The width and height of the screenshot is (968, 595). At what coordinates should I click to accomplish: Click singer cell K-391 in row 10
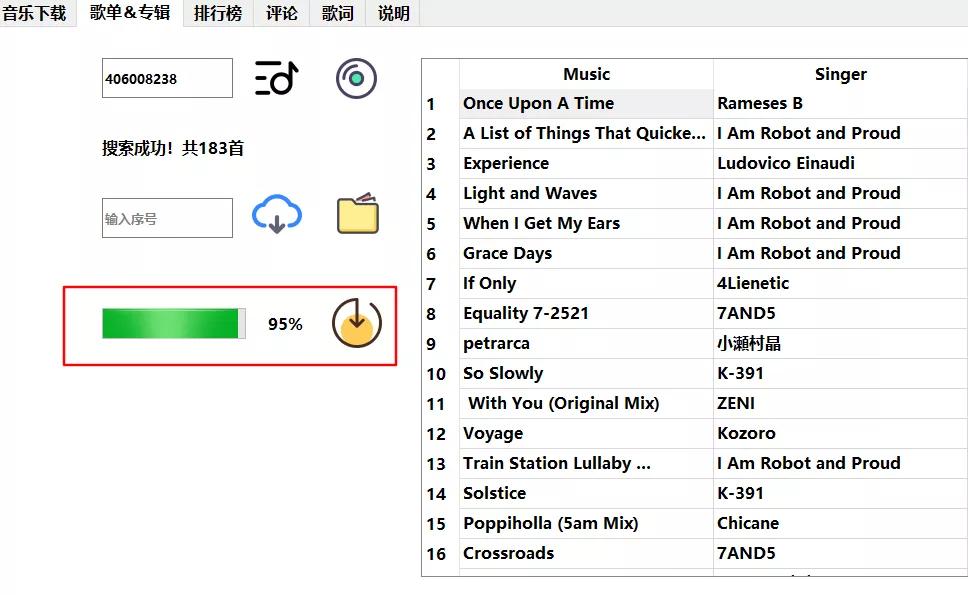[x=840, y=373]
